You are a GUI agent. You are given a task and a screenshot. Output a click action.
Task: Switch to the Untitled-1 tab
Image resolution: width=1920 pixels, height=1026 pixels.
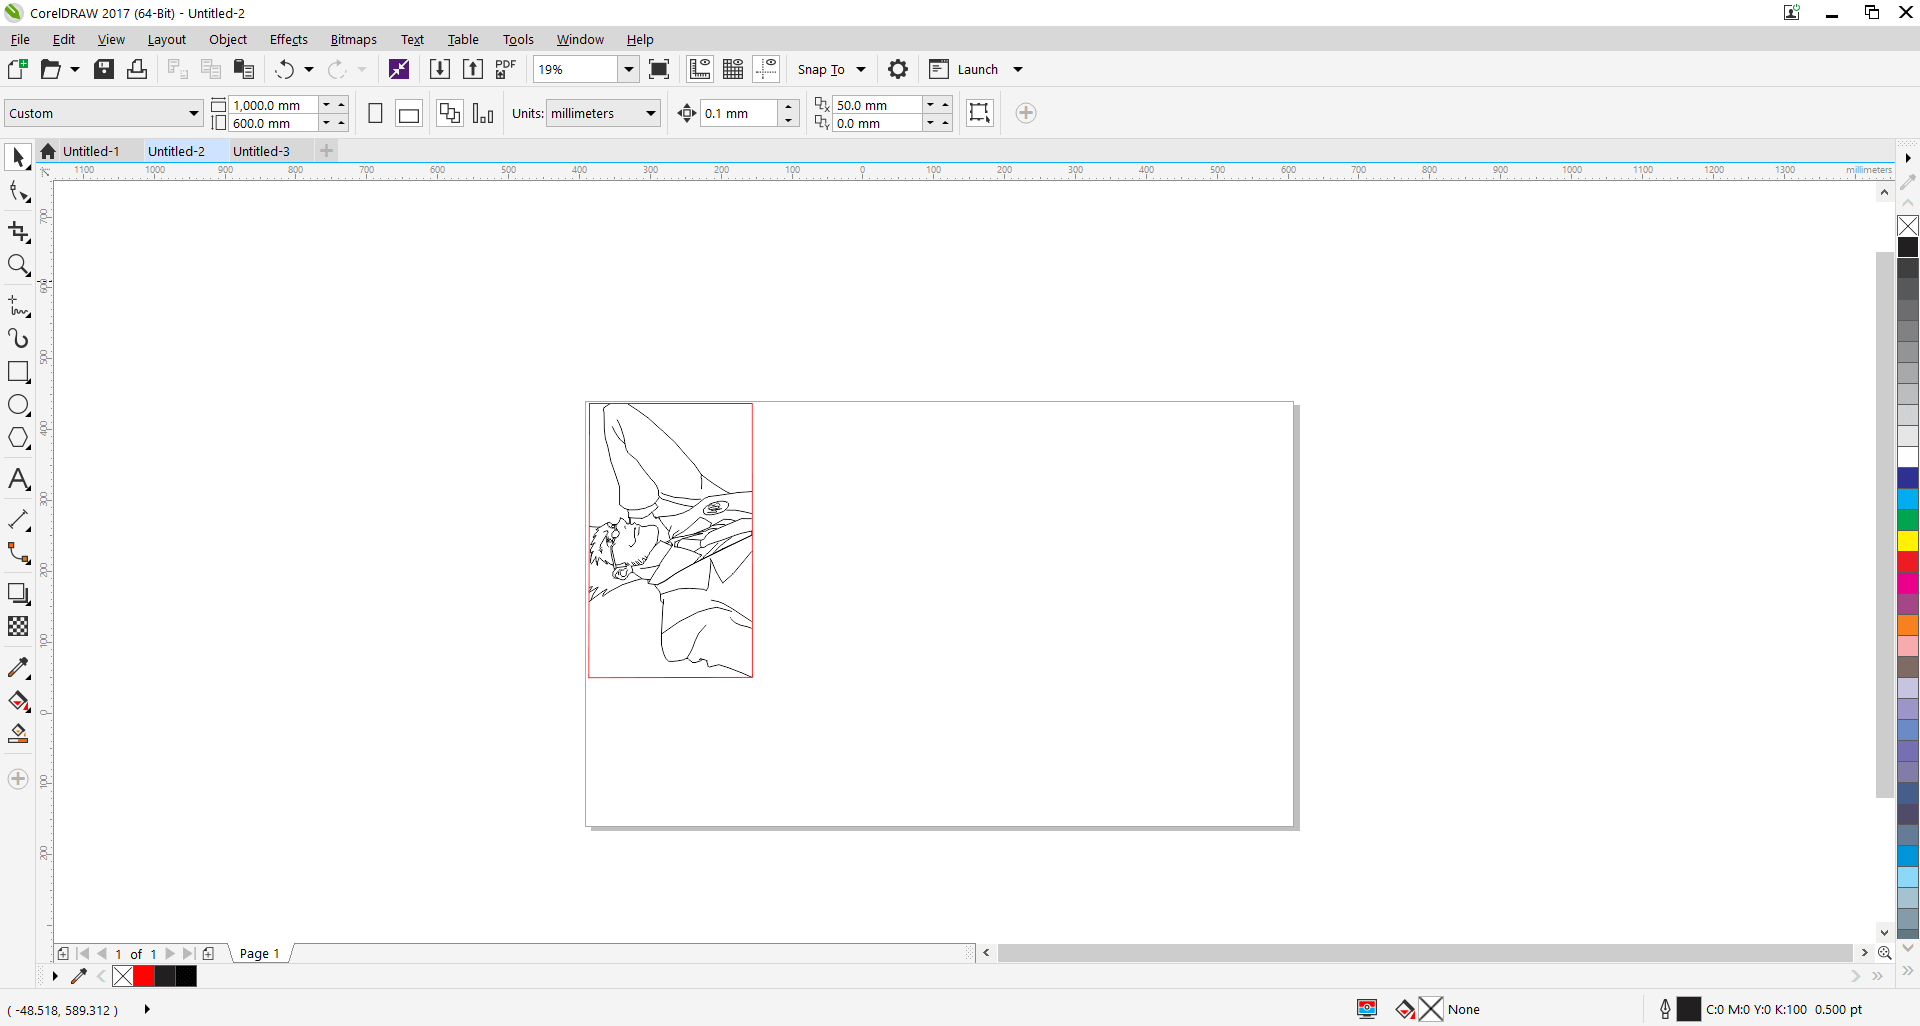pos(91,151)
